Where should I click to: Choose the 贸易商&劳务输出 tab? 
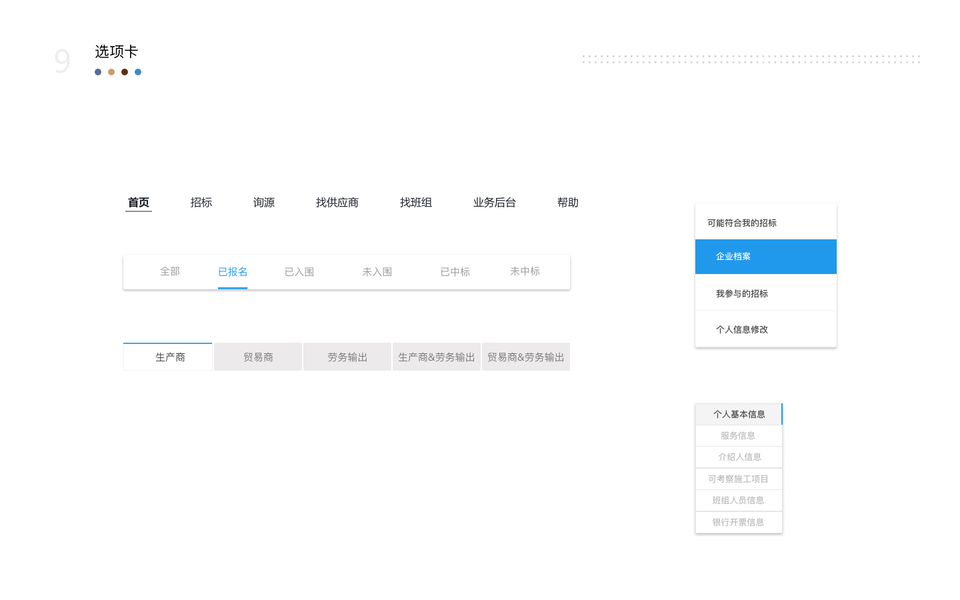[x=526, y=357]
